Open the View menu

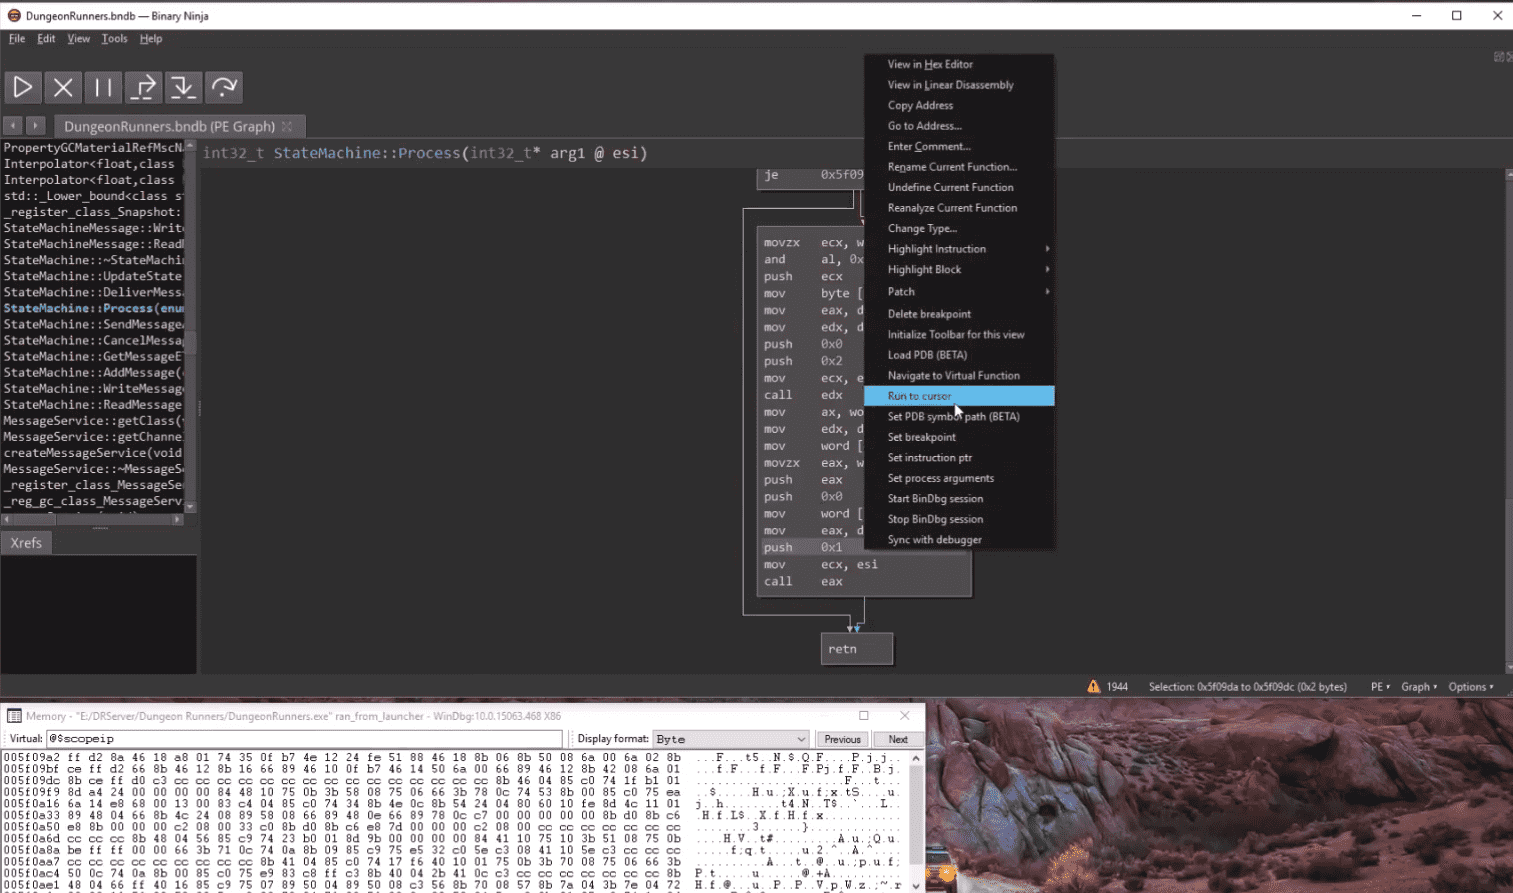[x=78, y=38]
